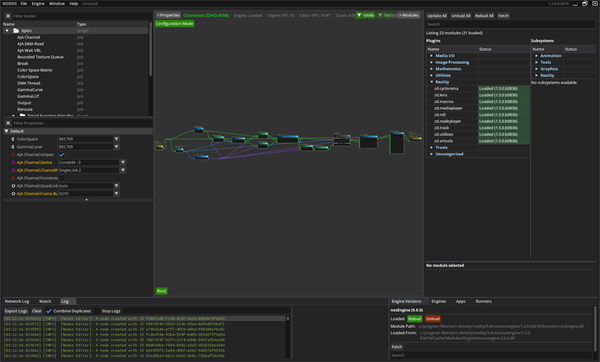Clear the Filter Properties search icon
The width and height of the screenshot is (600, 362).
(8, 123)
